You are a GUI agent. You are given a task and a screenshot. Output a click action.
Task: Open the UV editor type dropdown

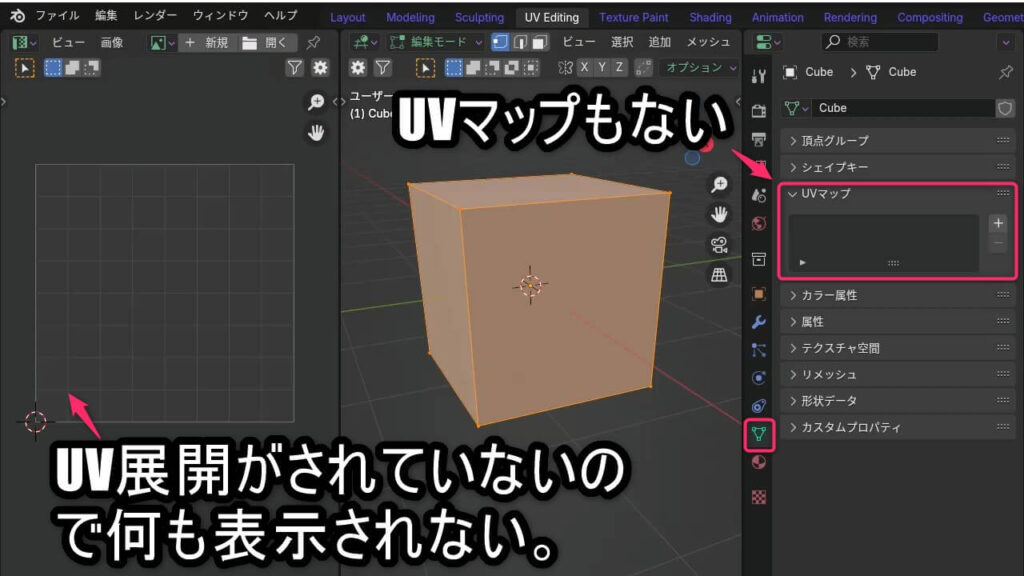[x=24, y=42]
